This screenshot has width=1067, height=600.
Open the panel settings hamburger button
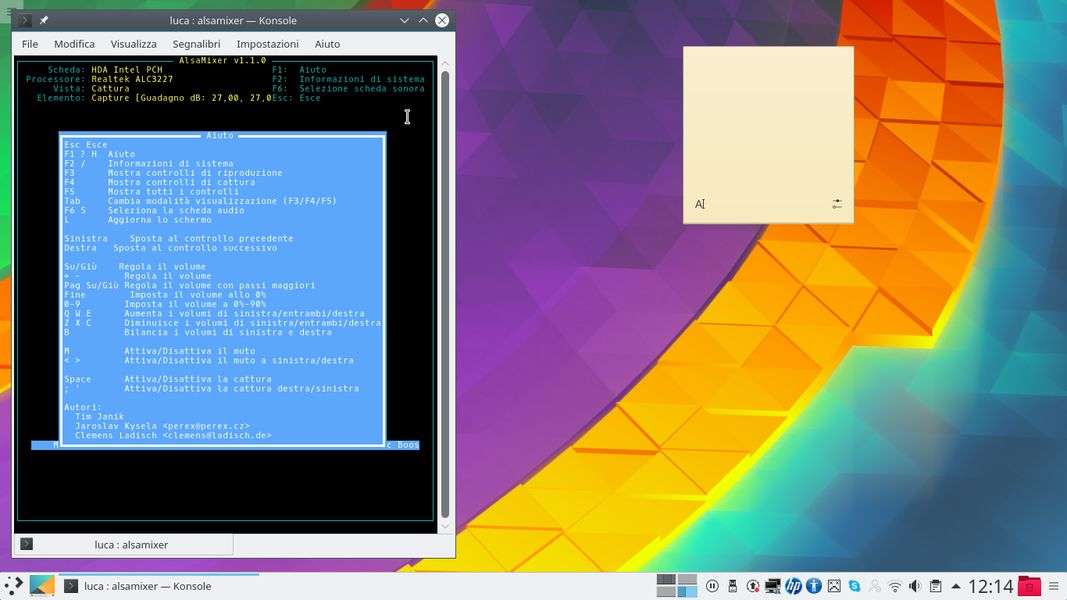1055,586
